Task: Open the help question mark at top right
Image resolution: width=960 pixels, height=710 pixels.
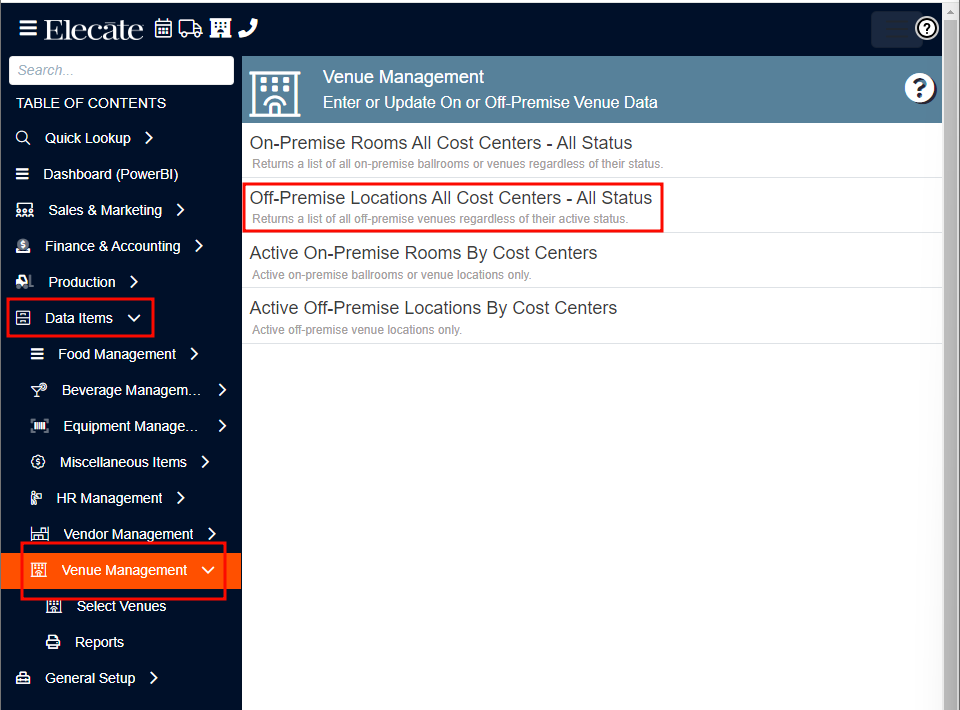Action: coord(926,28)
